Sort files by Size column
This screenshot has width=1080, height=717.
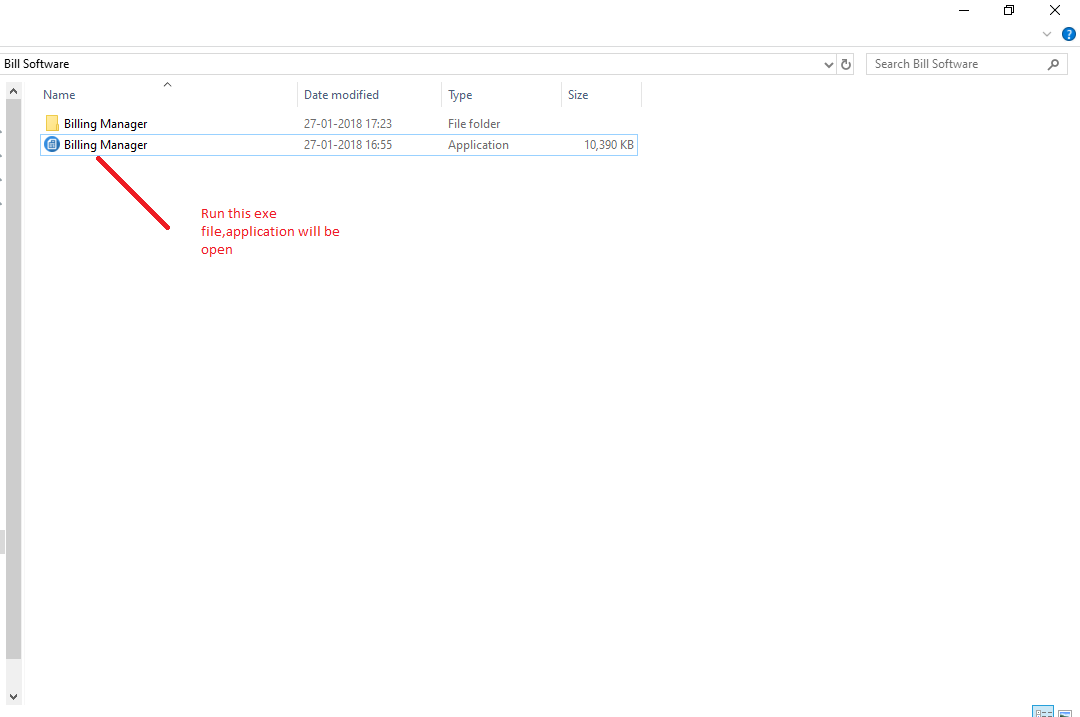(x=601, y=94)
